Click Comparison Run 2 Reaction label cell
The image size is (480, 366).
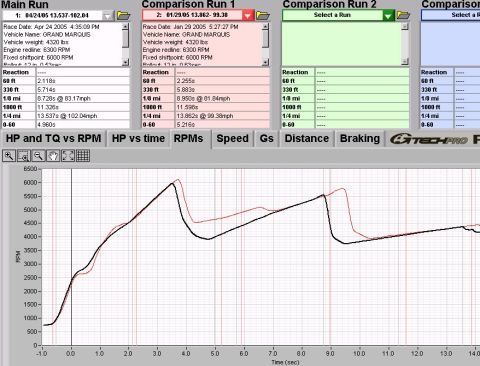(298, 72)
